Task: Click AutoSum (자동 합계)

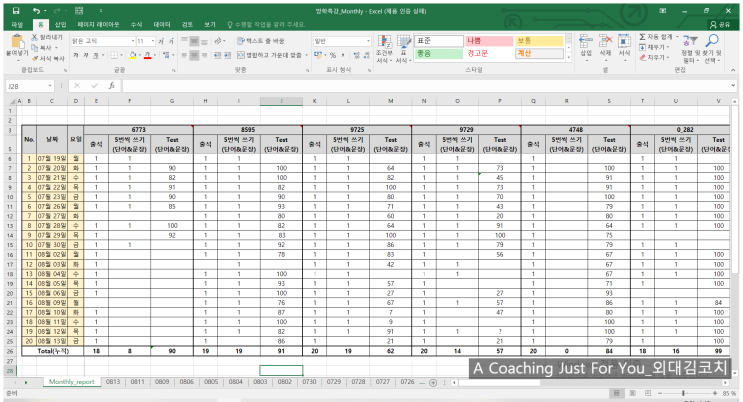Action: 655,37
